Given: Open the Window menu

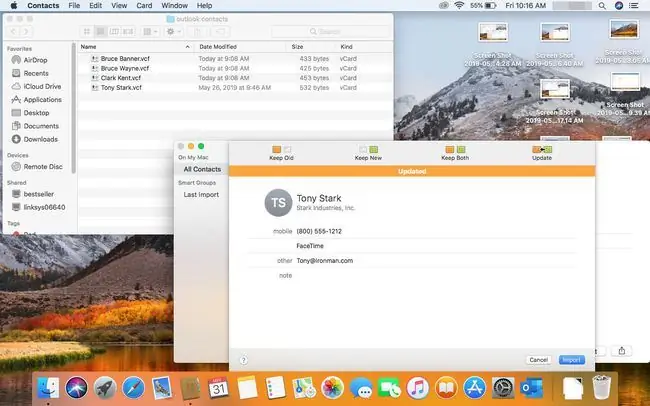Looking at the screenshot, I should [x=175, y=5].
